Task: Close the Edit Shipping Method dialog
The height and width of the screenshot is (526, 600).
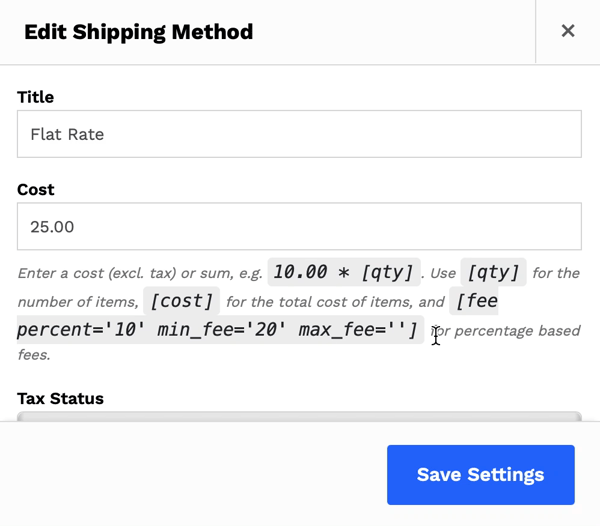Action: 567,31
